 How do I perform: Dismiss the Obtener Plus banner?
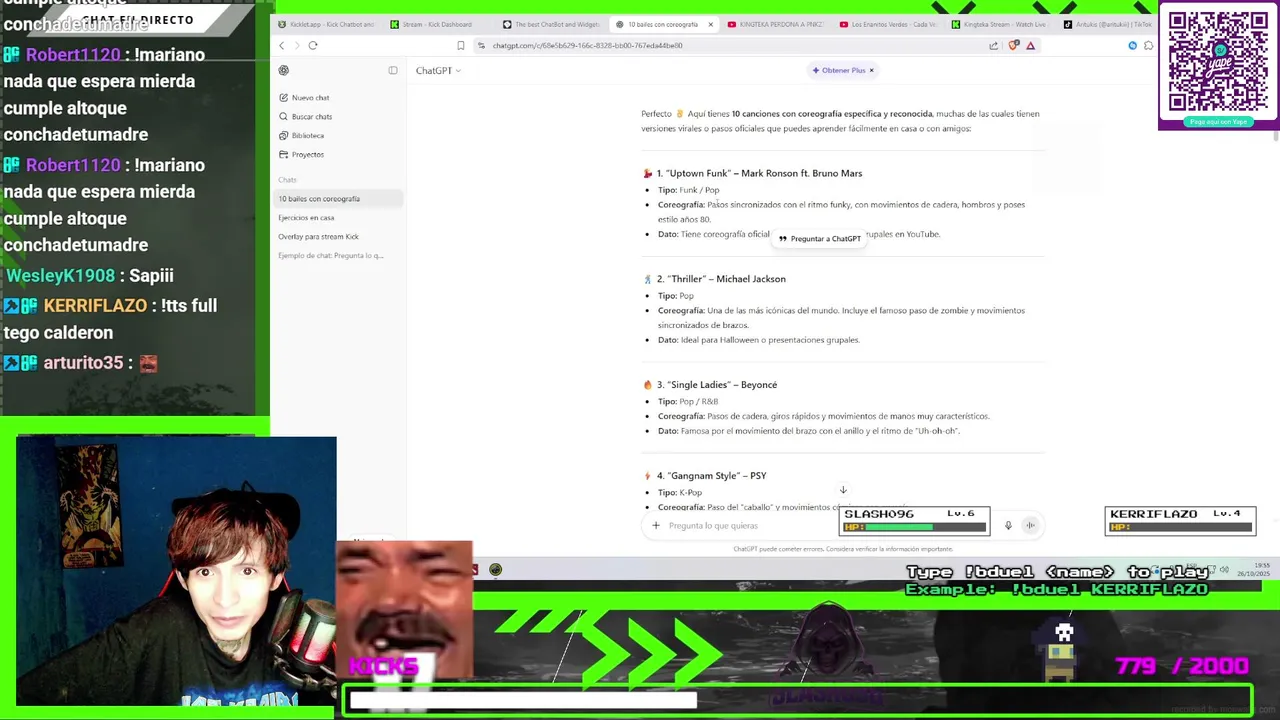pyautogui.click(x=871, y=70)
